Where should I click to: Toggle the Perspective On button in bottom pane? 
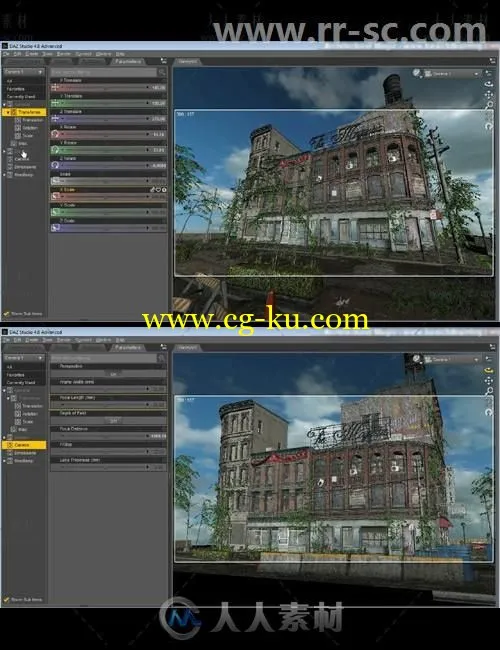click(x=113, y=374)
